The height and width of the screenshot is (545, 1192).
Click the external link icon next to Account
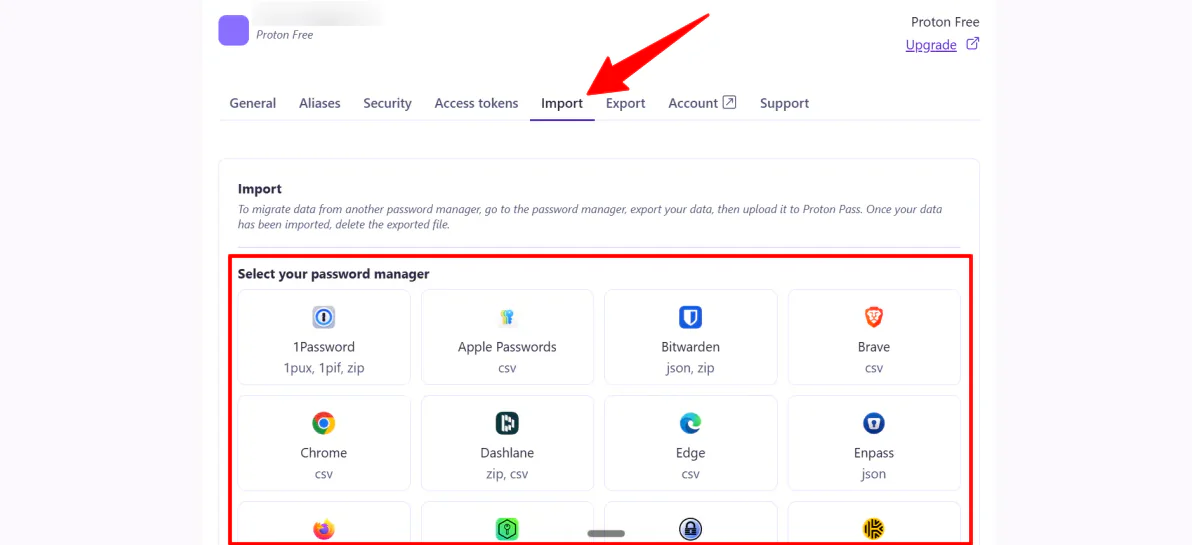pos(729,102)
